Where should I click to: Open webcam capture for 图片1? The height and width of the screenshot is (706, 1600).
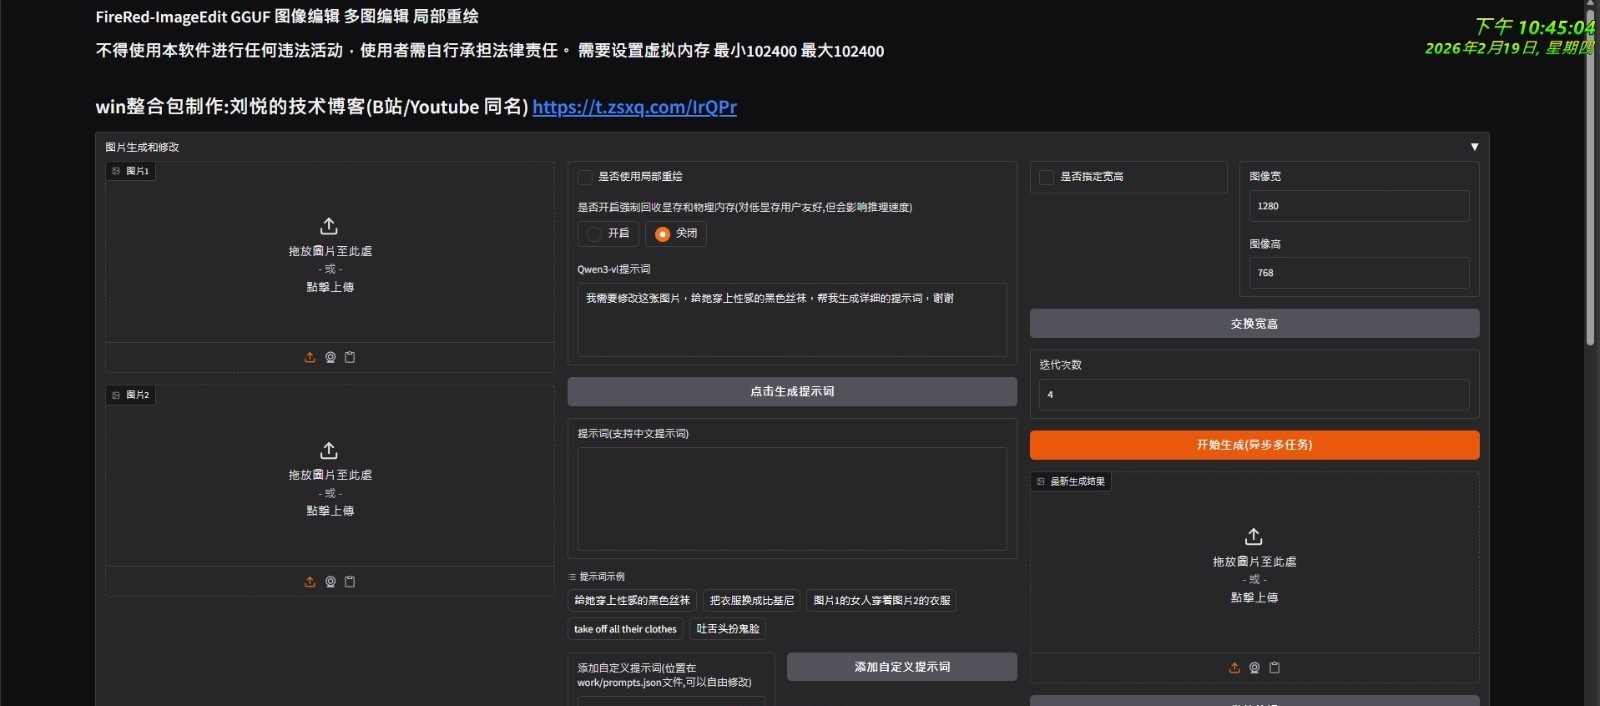(x=330, y=357)
